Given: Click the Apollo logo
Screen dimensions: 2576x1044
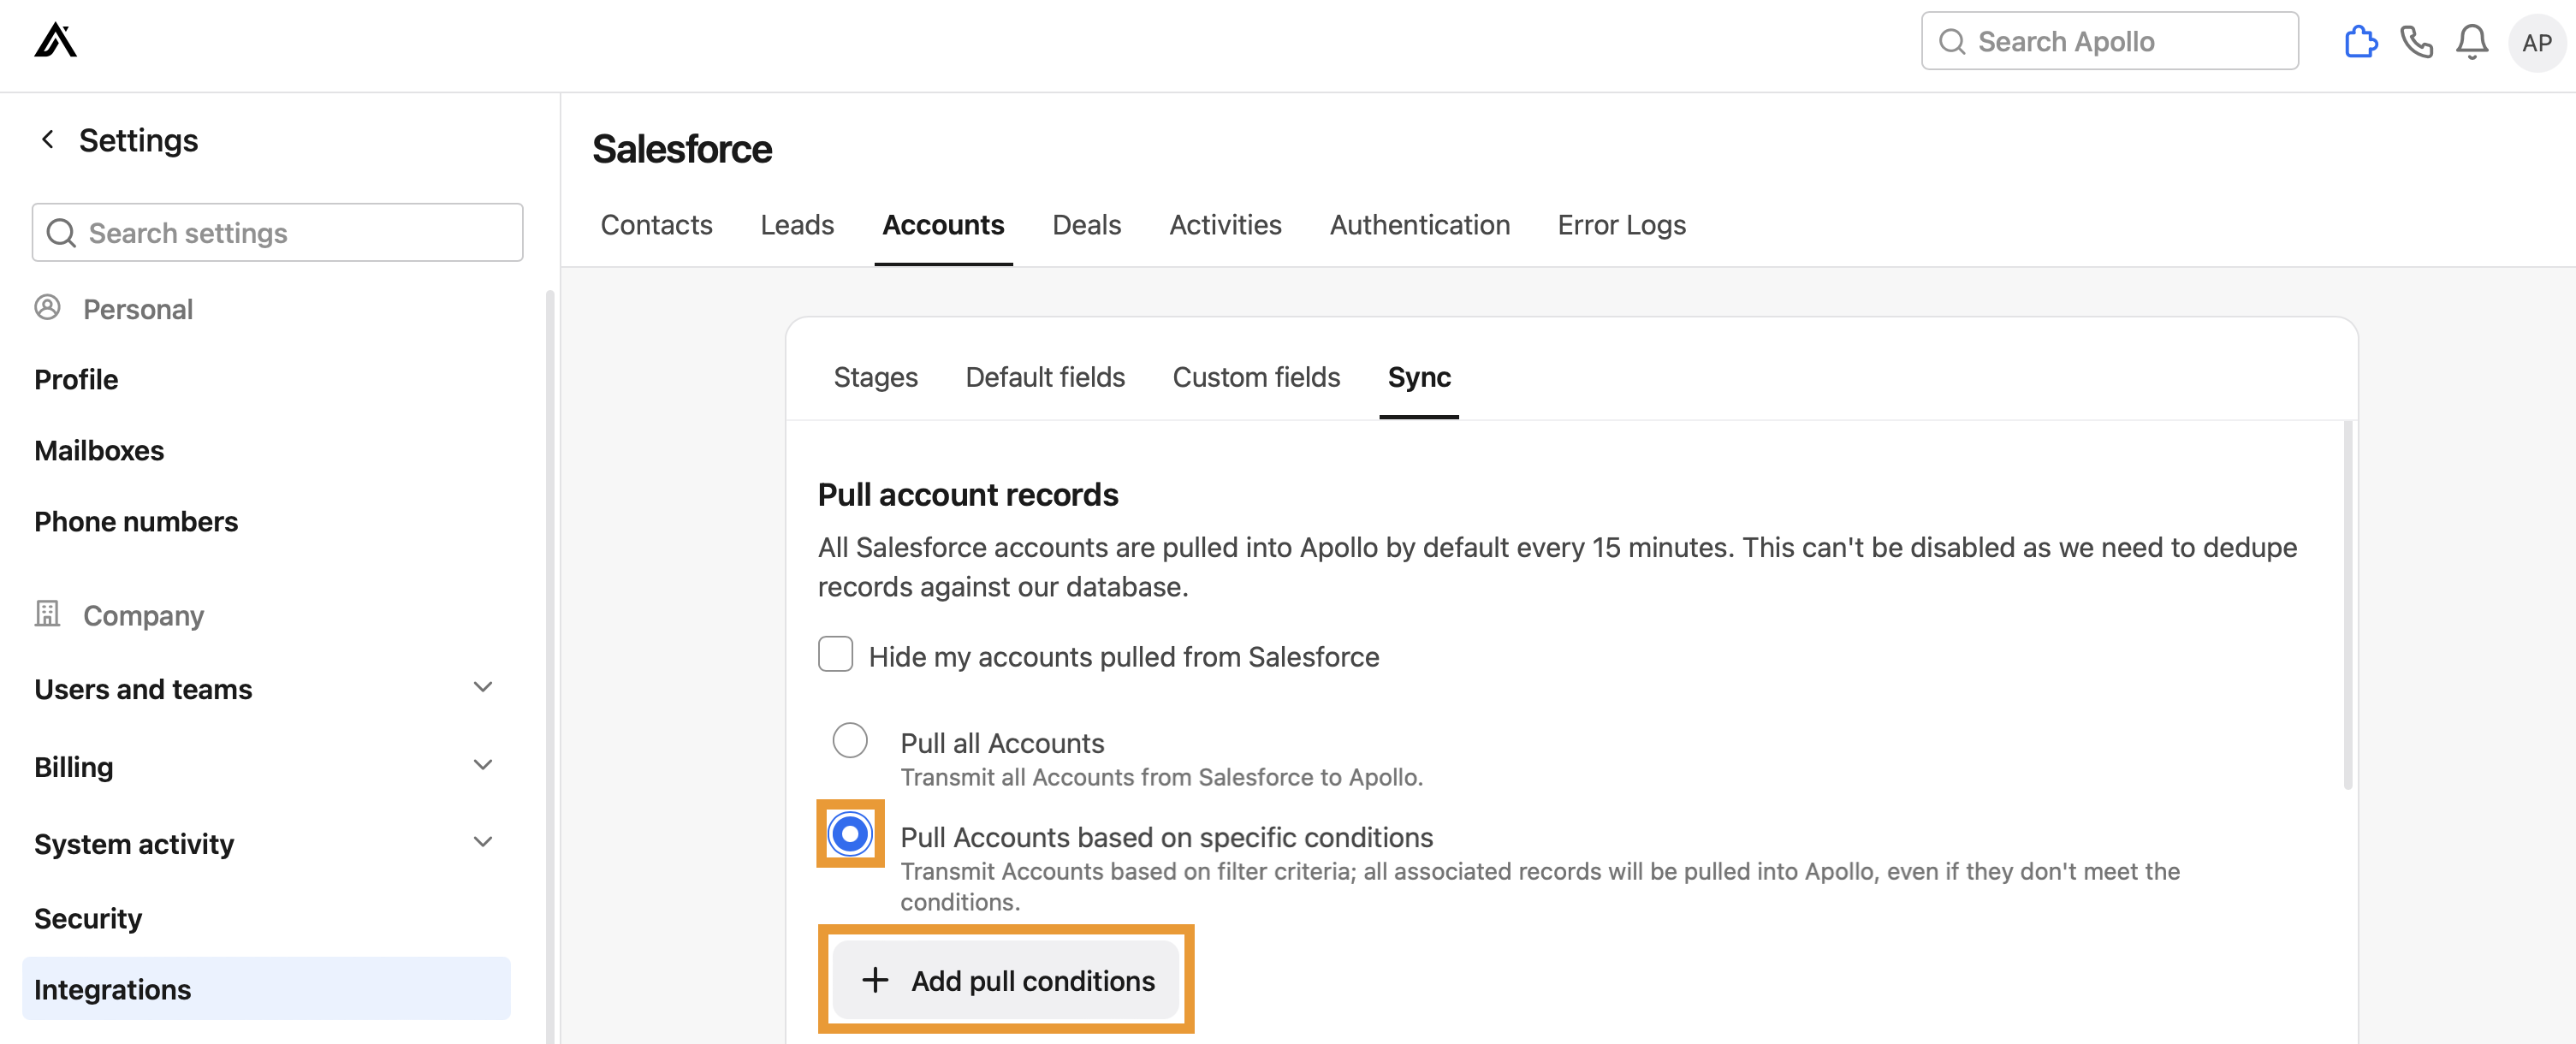Looking at the screenshot, I should (56, 40).
